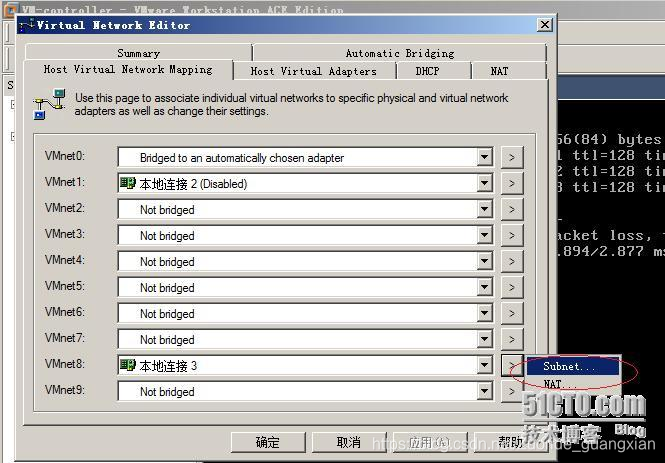The height and width of the screenshot is (463, 665).
Task: Click the 应用 (Apply) button
Action: click(x=429, y=442)
